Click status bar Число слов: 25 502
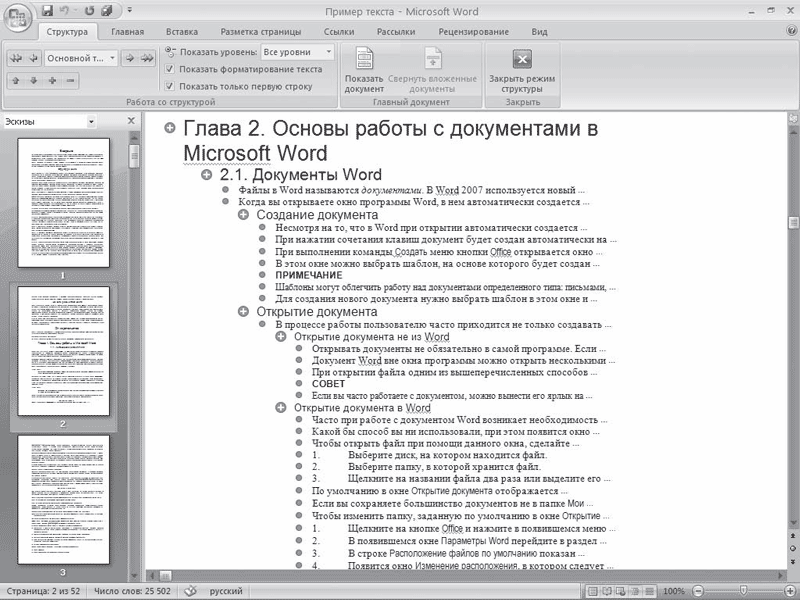This screenshot has height=600, width=800. [132, 591]
